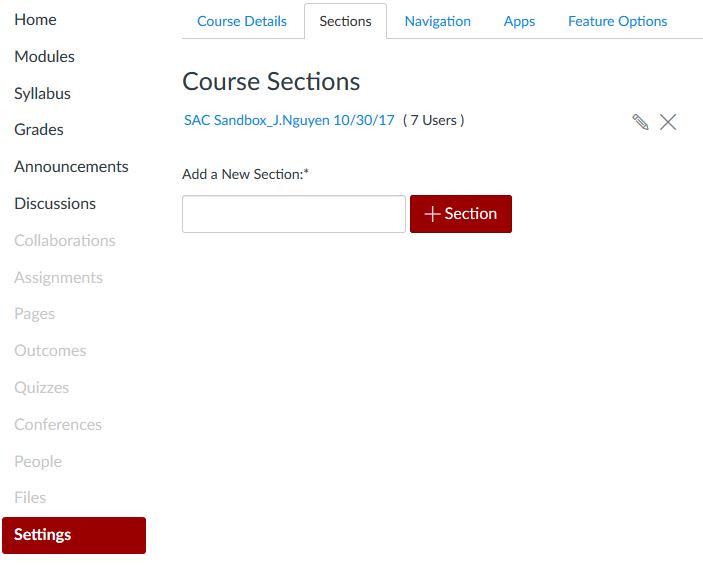Viewport: 703px width, 568px height.
Task: Open Quizzes from the sidebar
Action: click(x=41, y=388)
